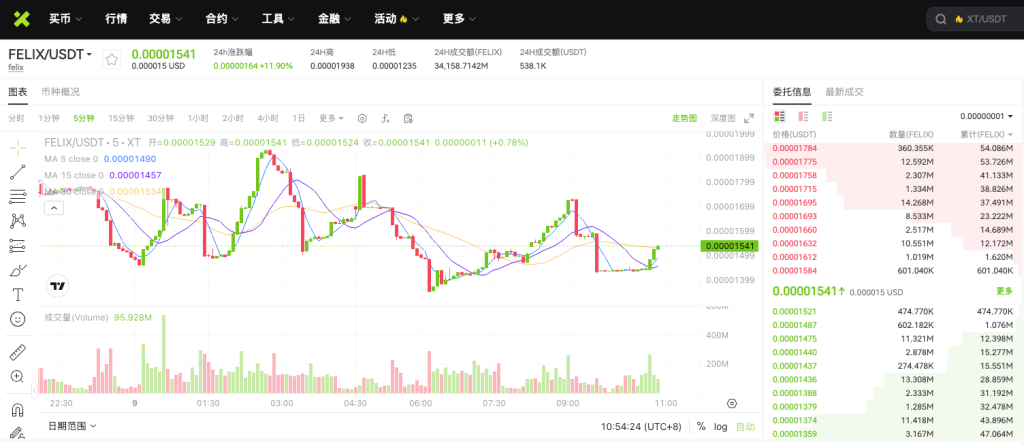
Task: Click sell order price 0.00001784
Action: (795, 148)
